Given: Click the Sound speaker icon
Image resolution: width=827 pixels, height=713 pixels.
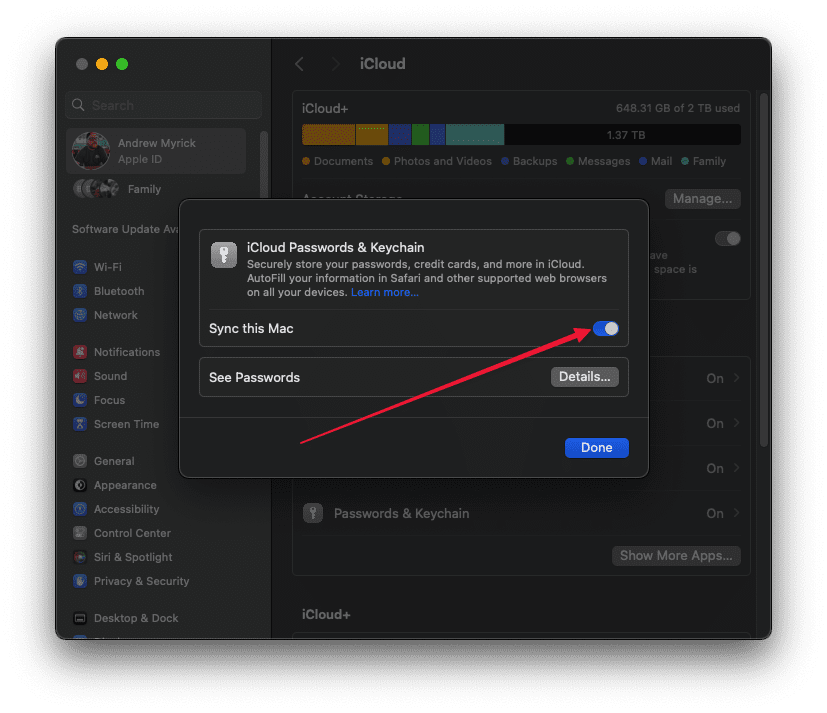Looking at the screenshot, I should coord(80,376).
